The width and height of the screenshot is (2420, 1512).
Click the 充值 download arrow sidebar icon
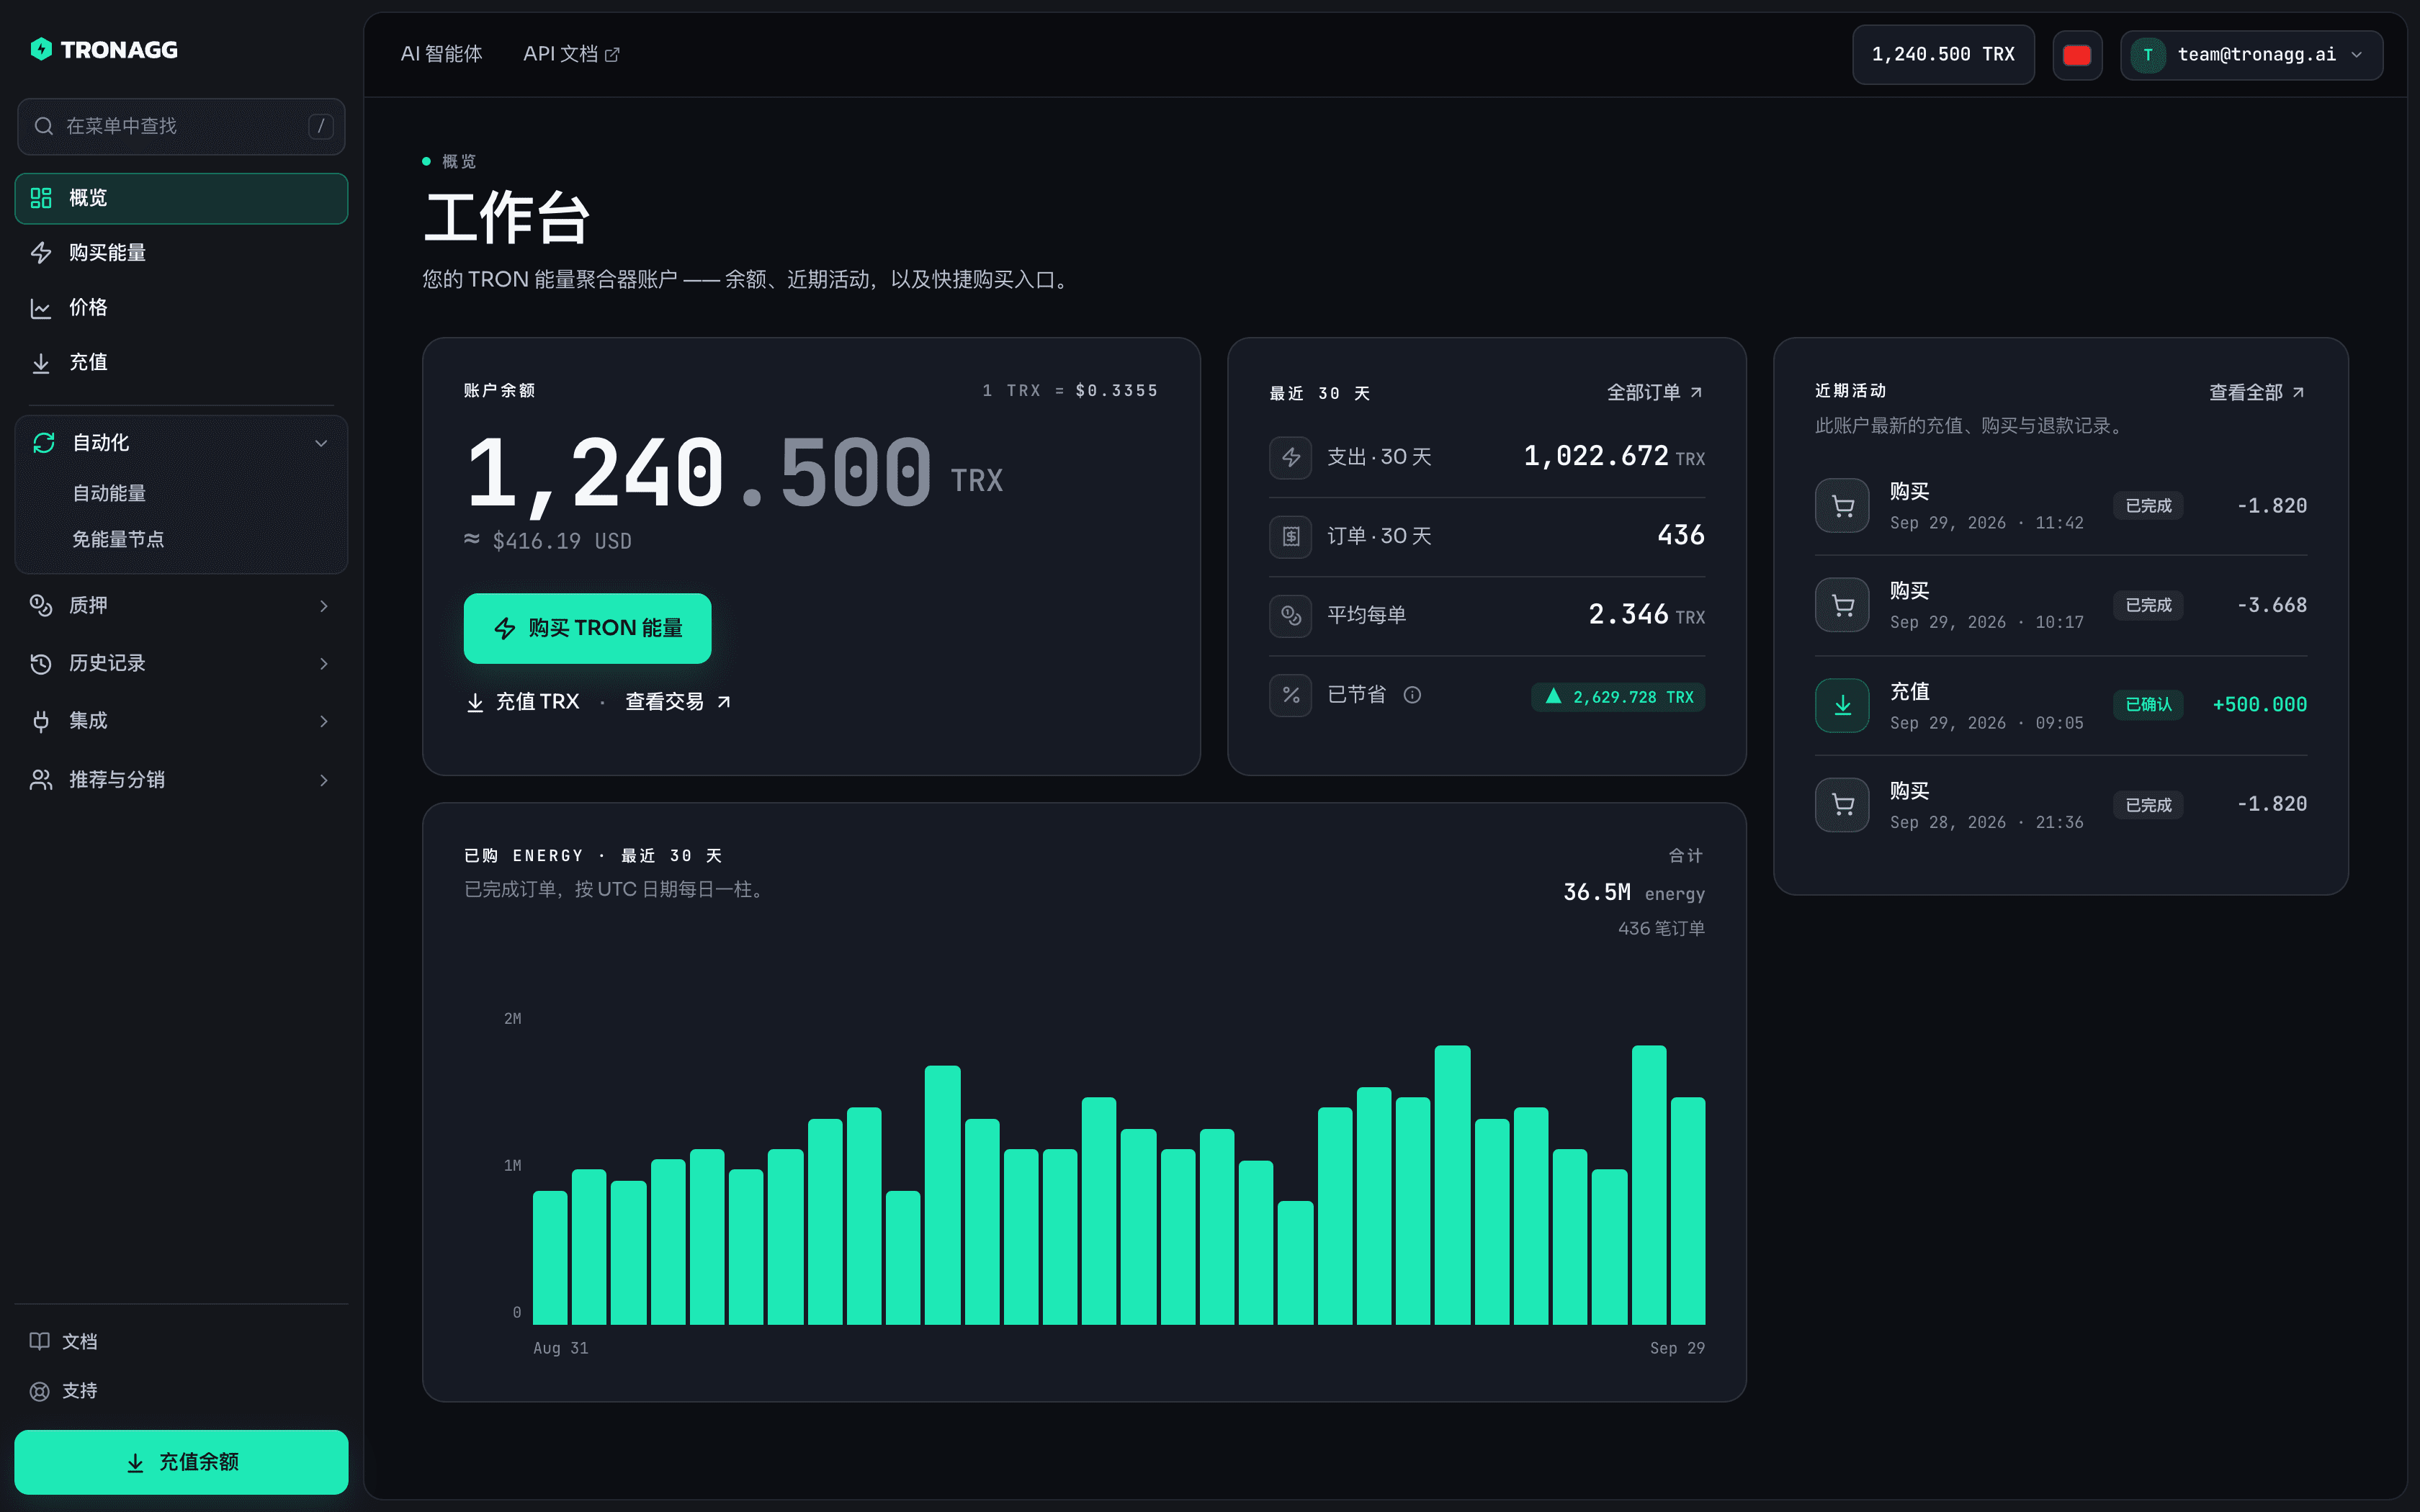[x=41, y=363]
